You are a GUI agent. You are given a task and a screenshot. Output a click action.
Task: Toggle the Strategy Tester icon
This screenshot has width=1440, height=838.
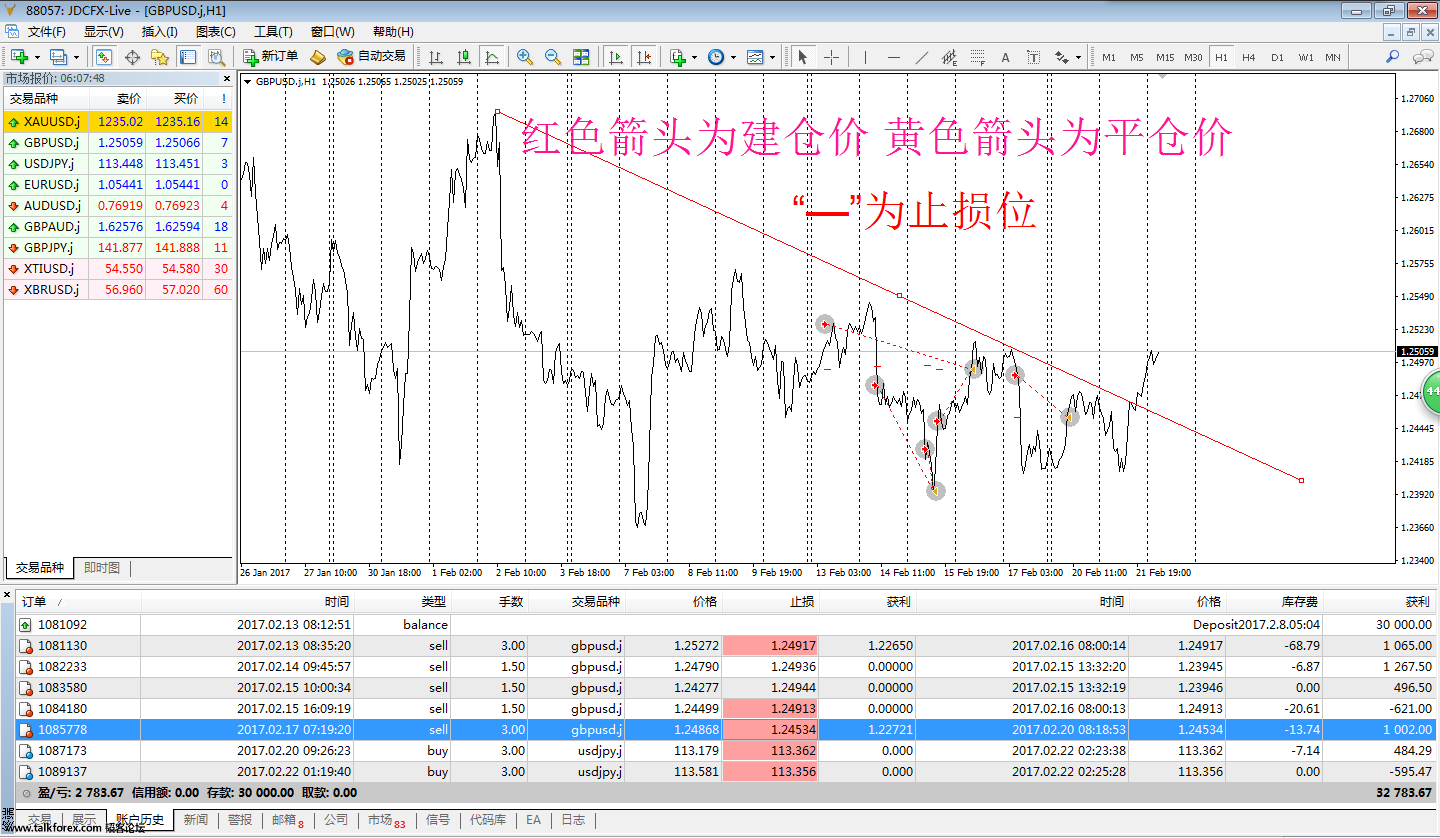coord(216,57)
